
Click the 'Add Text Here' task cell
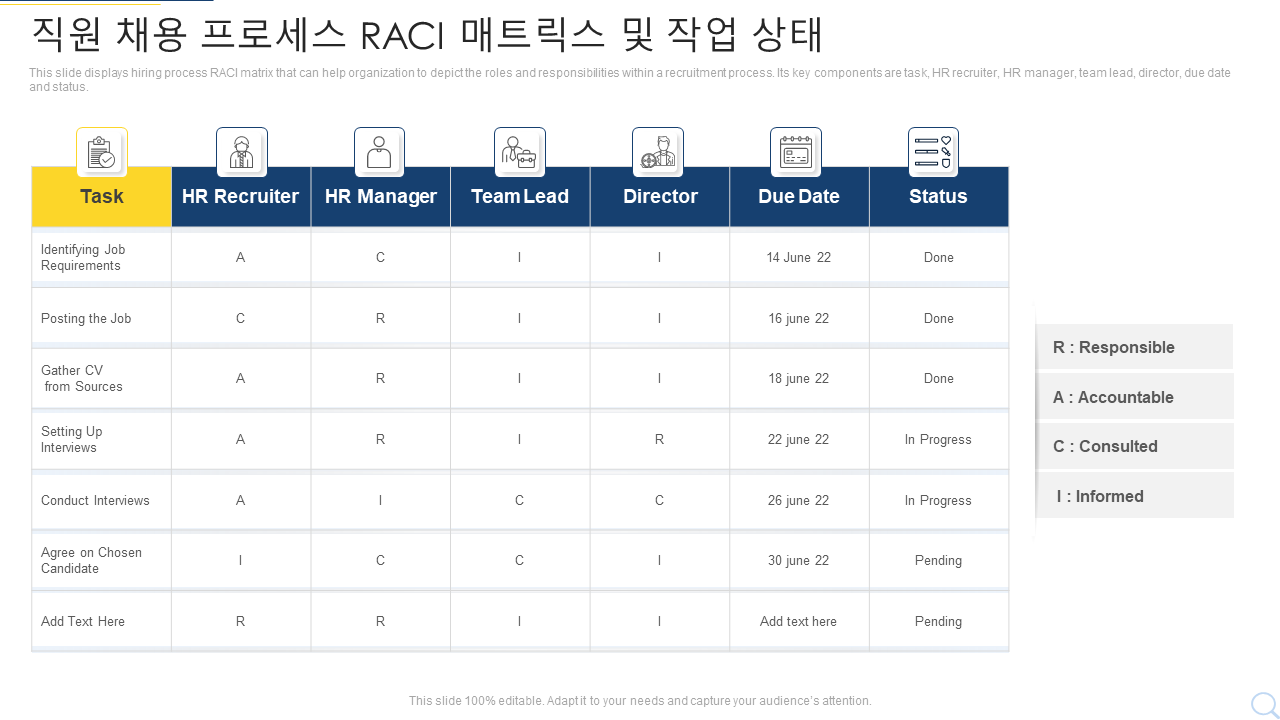tap(102, 621)
